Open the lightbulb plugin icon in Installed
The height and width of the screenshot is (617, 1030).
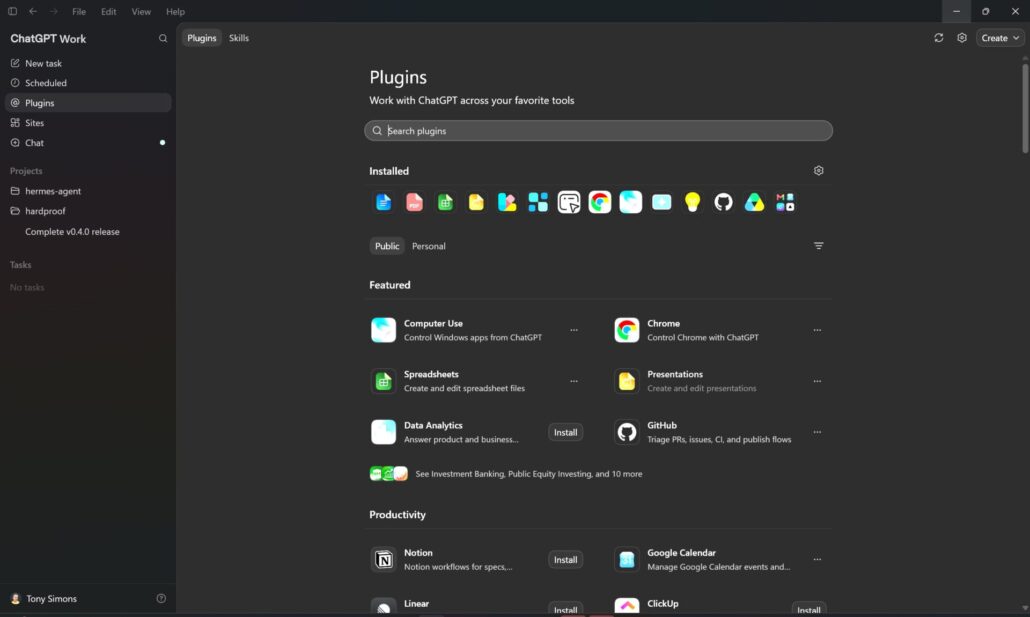coord(692,202)
